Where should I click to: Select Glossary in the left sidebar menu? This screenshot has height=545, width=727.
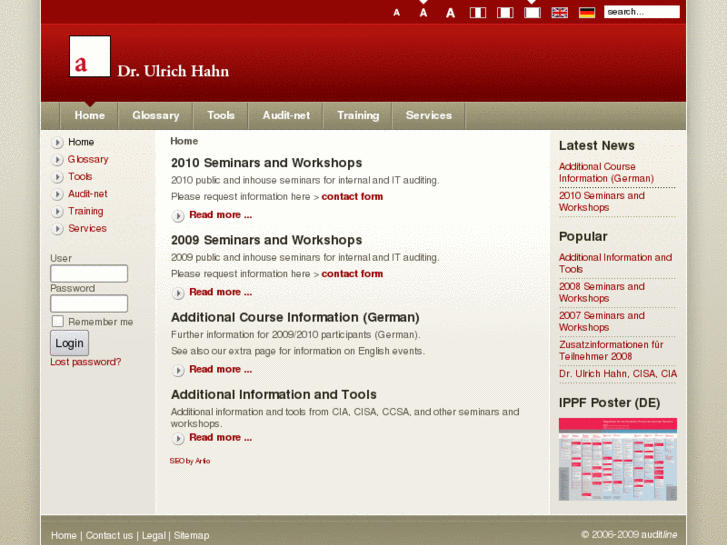[88, 159]
